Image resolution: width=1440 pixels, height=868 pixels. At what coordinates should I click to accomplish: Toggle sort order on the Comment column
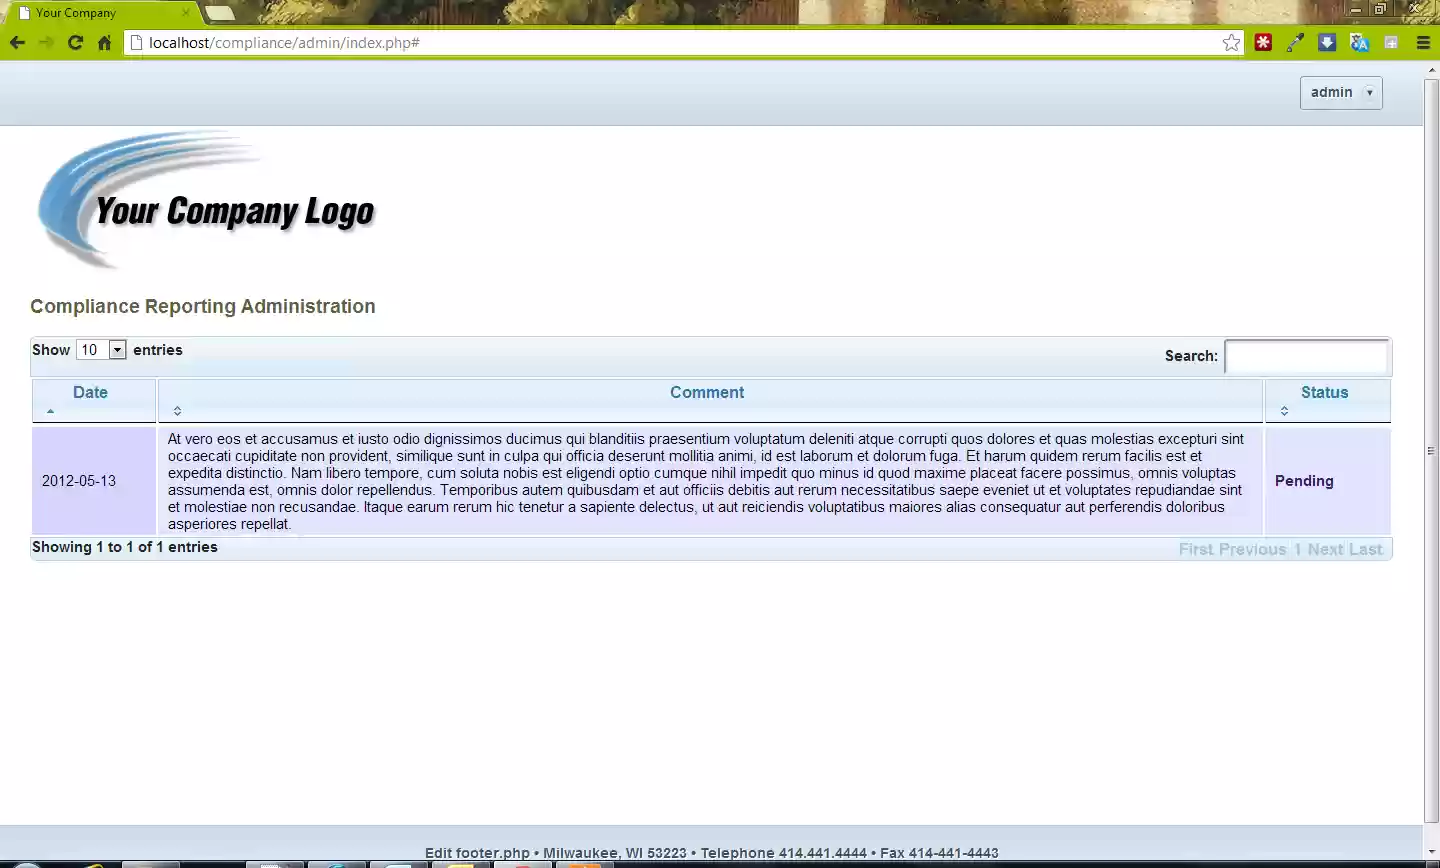click(707, 400)
